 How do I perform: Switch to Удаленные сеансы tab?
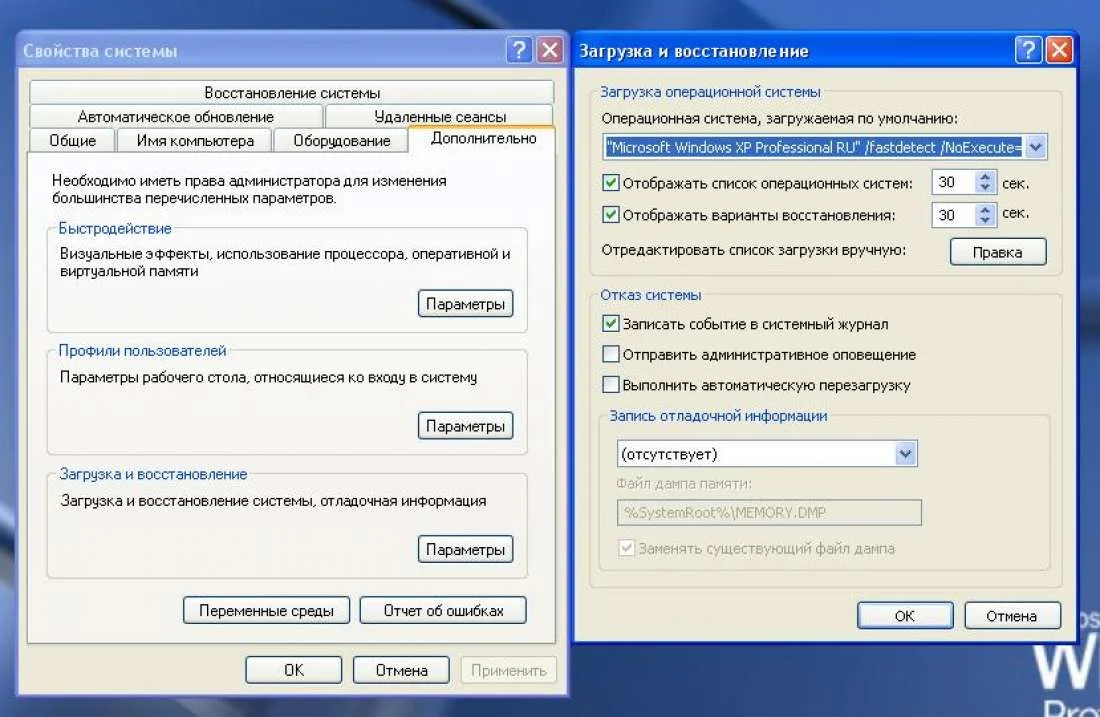(440, 116)
